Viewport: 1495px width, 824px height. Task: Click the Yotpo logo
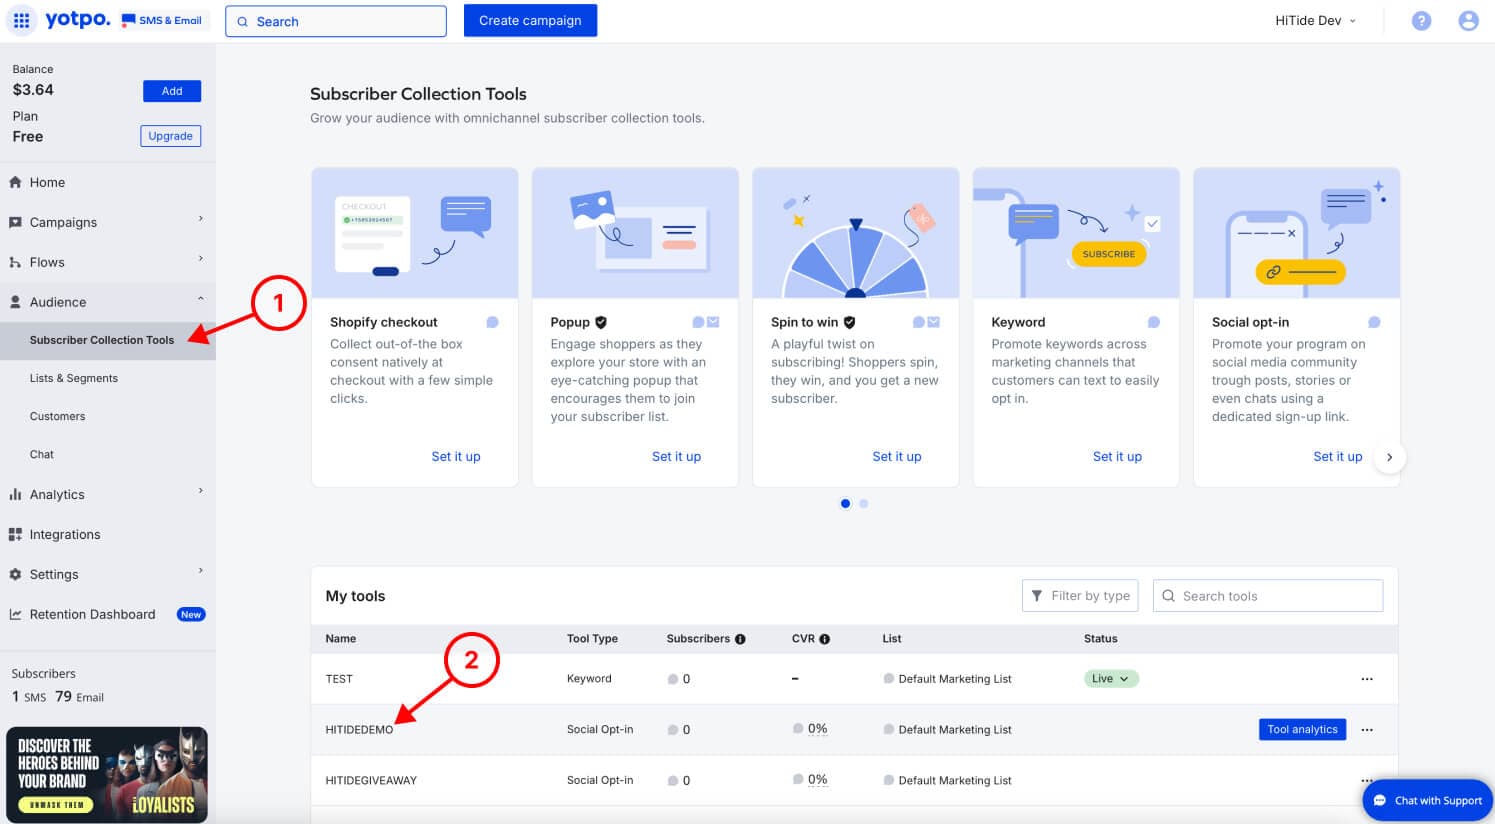click(77, 20)
